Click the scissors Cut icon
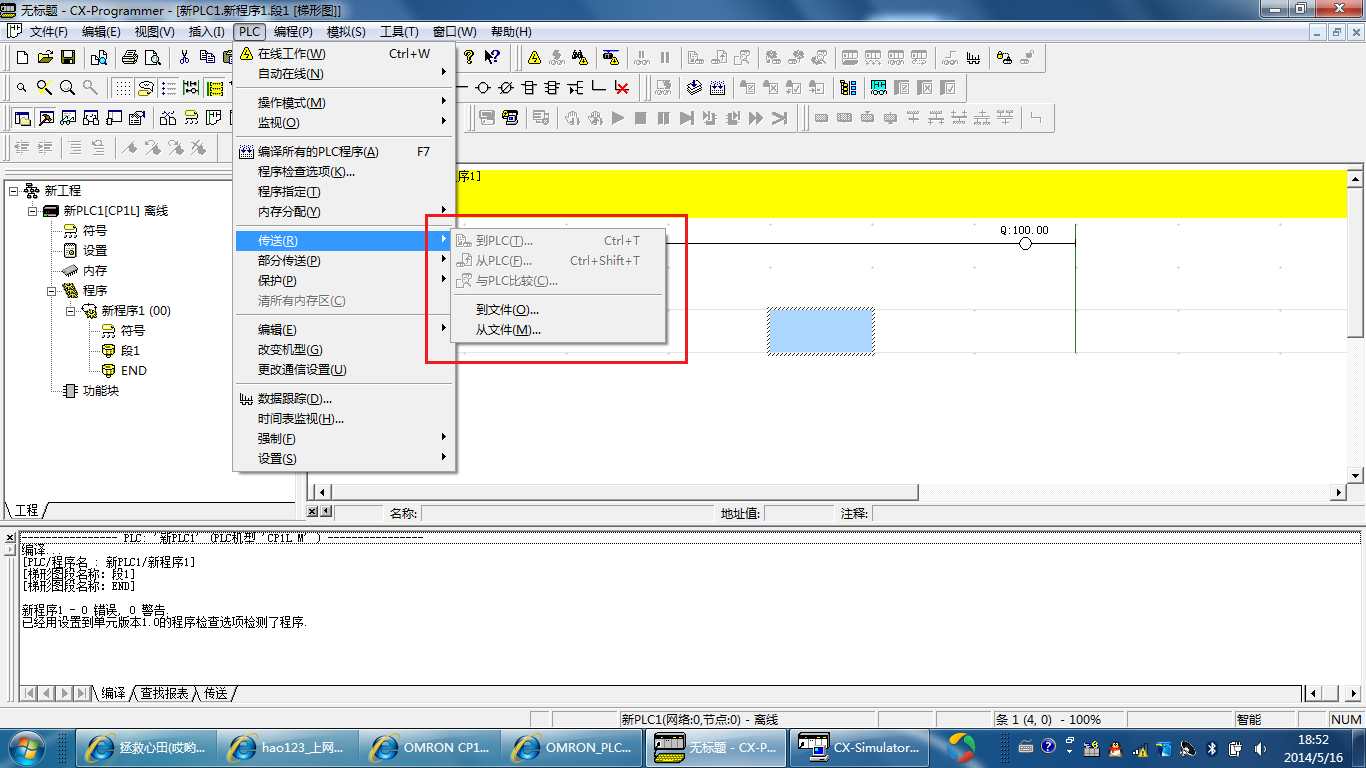The image size is (1366, 768). pos(184,58)
